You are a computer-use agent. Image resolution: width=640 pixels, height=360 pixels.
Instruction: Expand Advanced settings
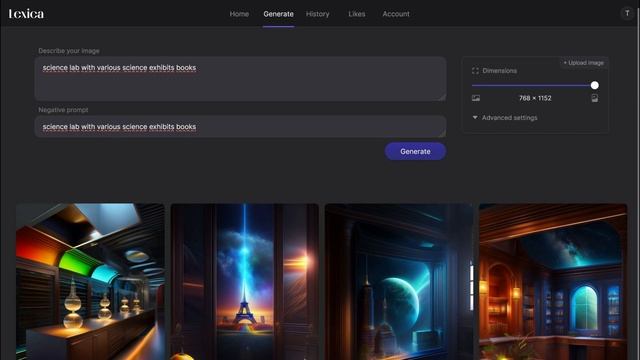(x=505, y=118)
